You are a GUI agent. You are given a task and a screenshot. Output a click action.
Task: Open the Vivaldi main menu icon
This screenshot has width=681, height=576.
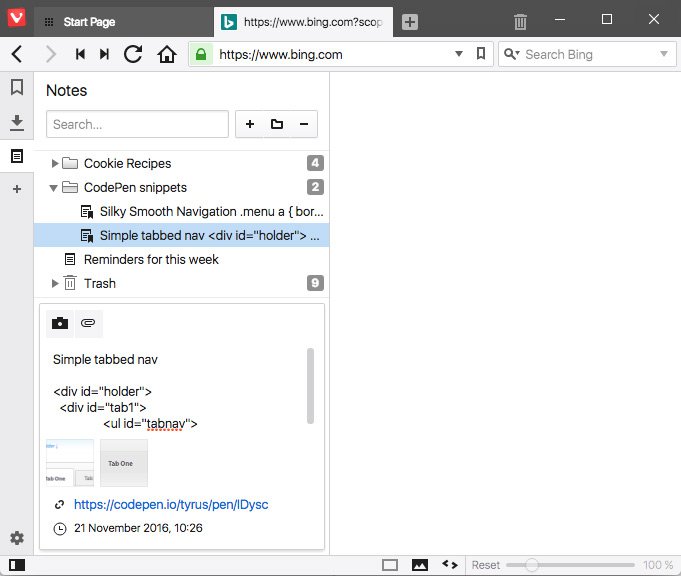(x=17, y=21)
